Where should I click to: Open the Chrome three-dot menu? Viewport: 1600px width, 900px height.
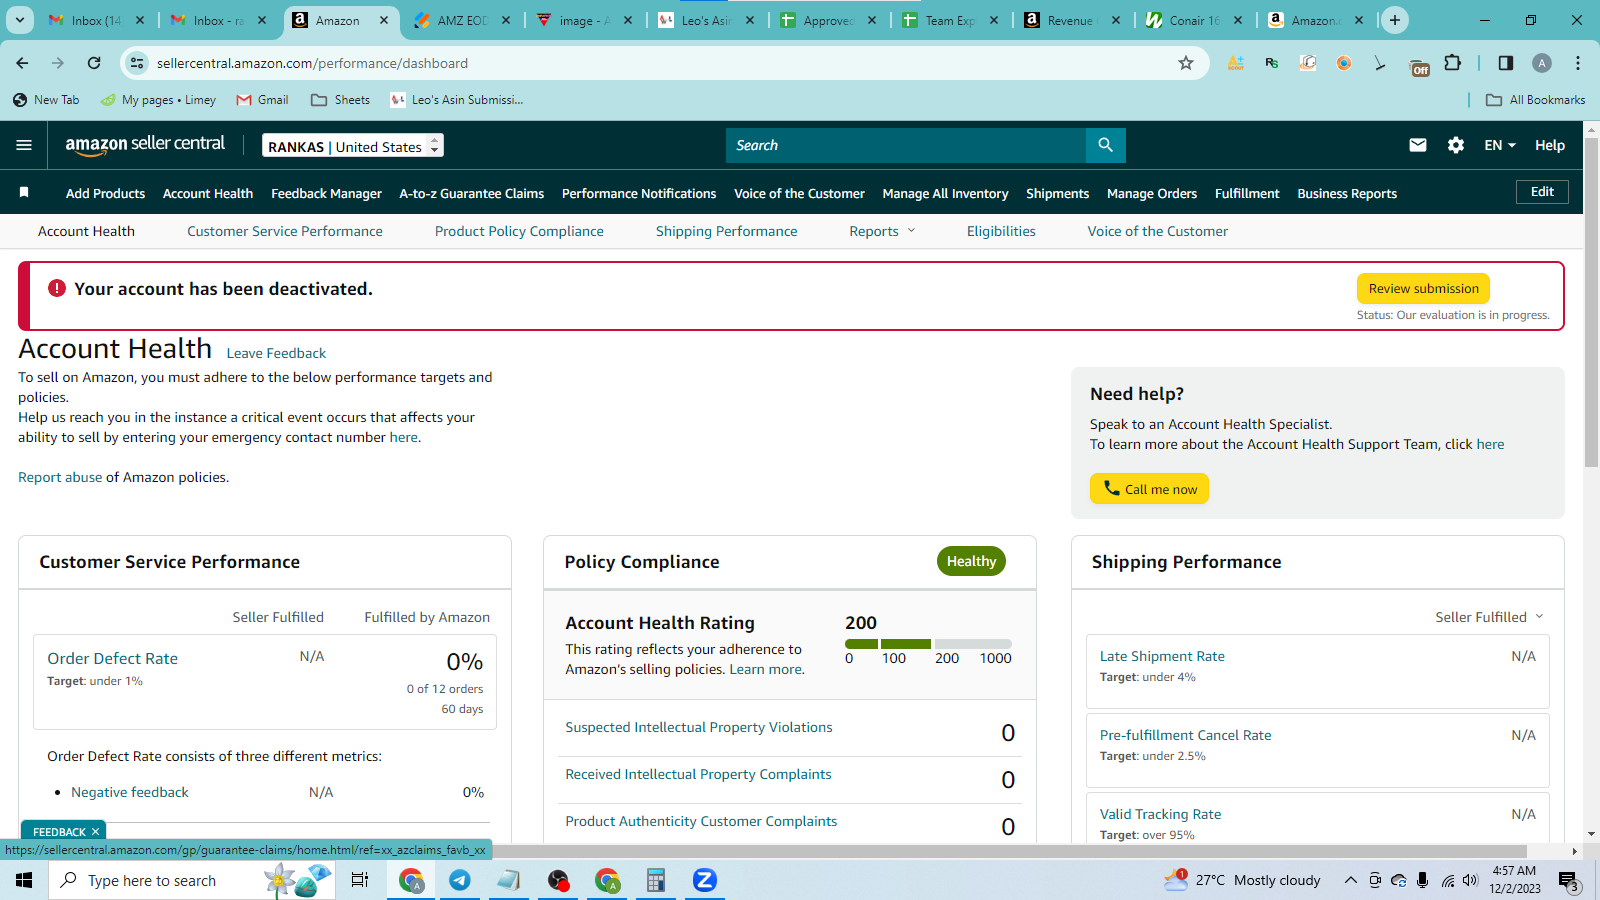tap(1578, 63)
